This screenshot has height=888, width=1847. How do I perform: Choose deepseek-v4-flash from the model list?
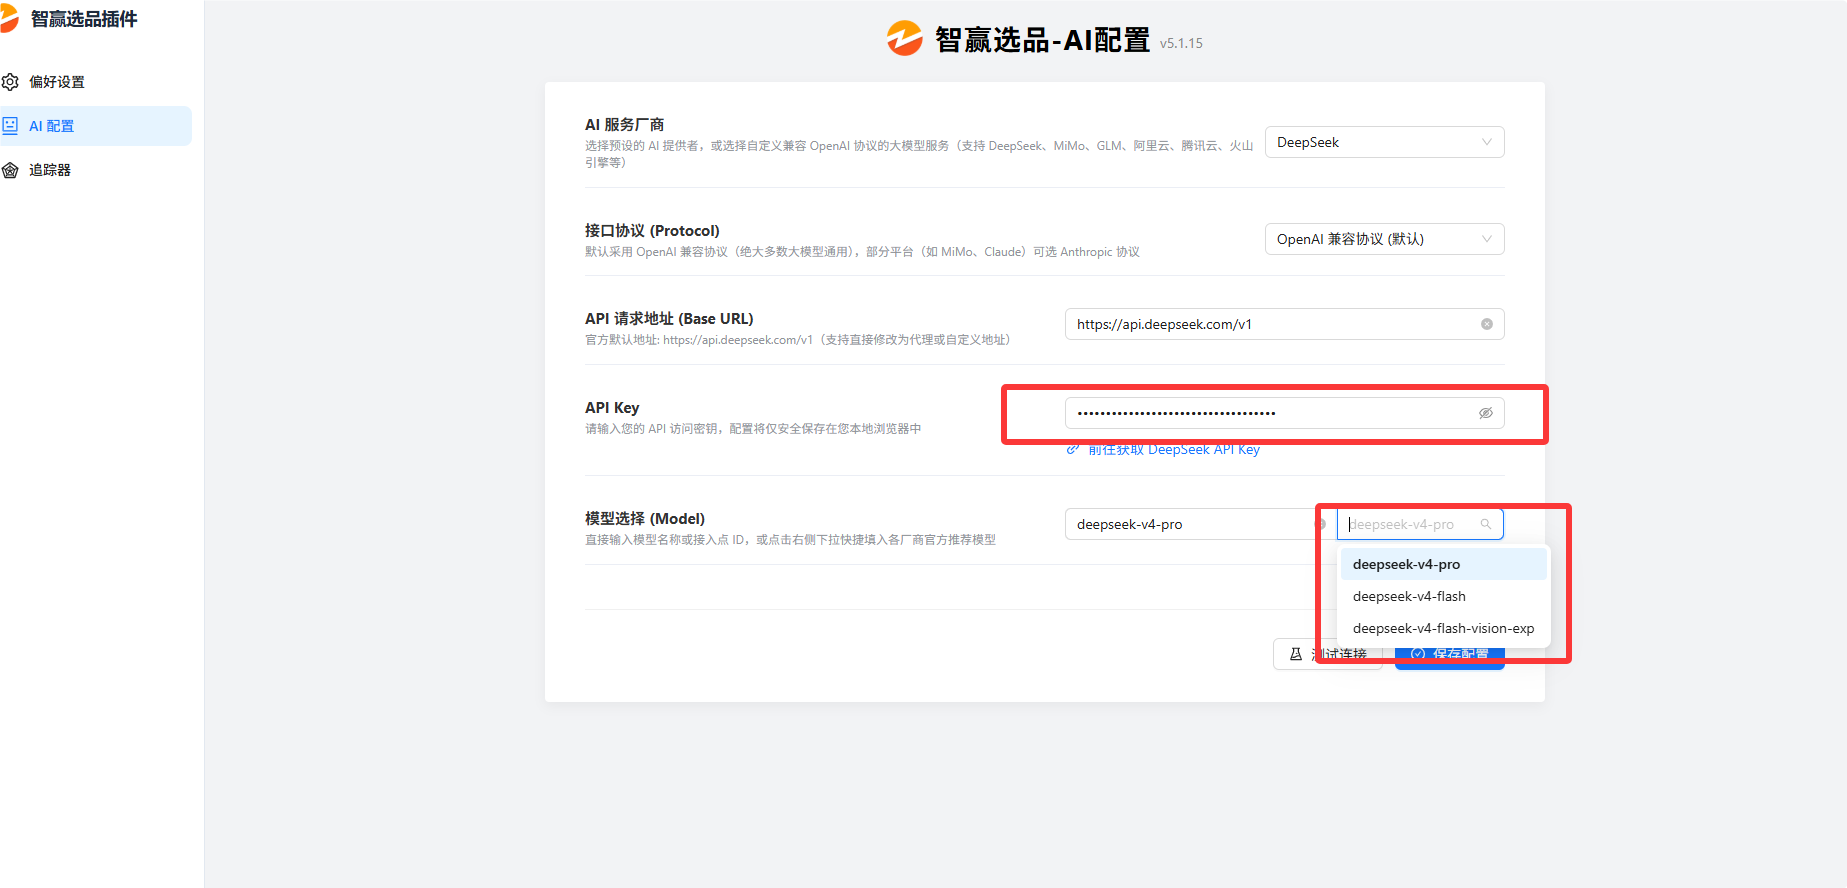[x=1443, y=596]
